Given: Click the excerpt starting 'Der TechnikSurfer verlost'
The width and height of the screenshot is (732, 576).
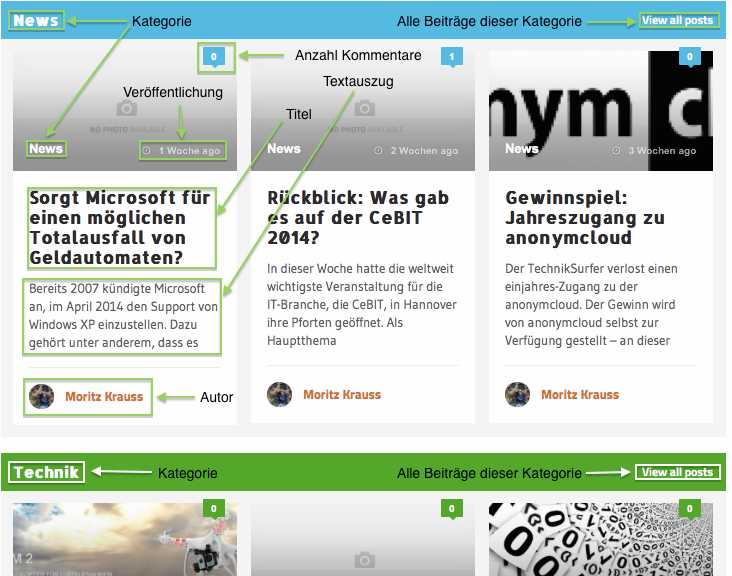Looking at the screenshot, I should [591, 305].
